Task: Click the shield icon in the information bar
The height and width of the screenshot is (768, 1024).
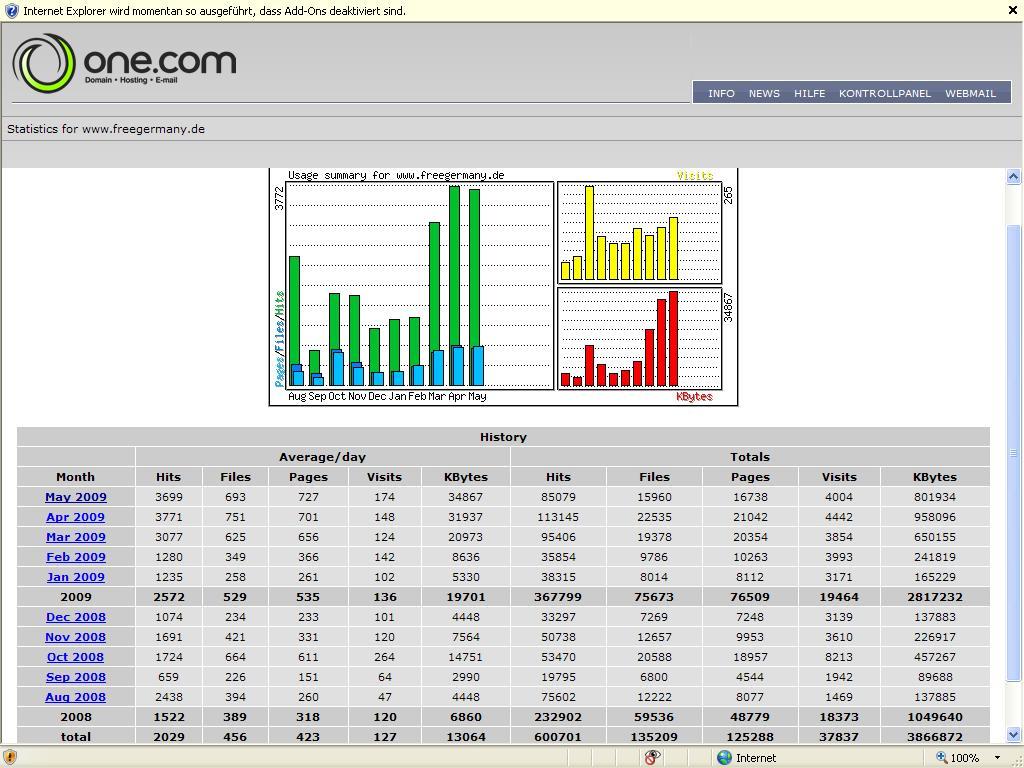Action: 11,11
